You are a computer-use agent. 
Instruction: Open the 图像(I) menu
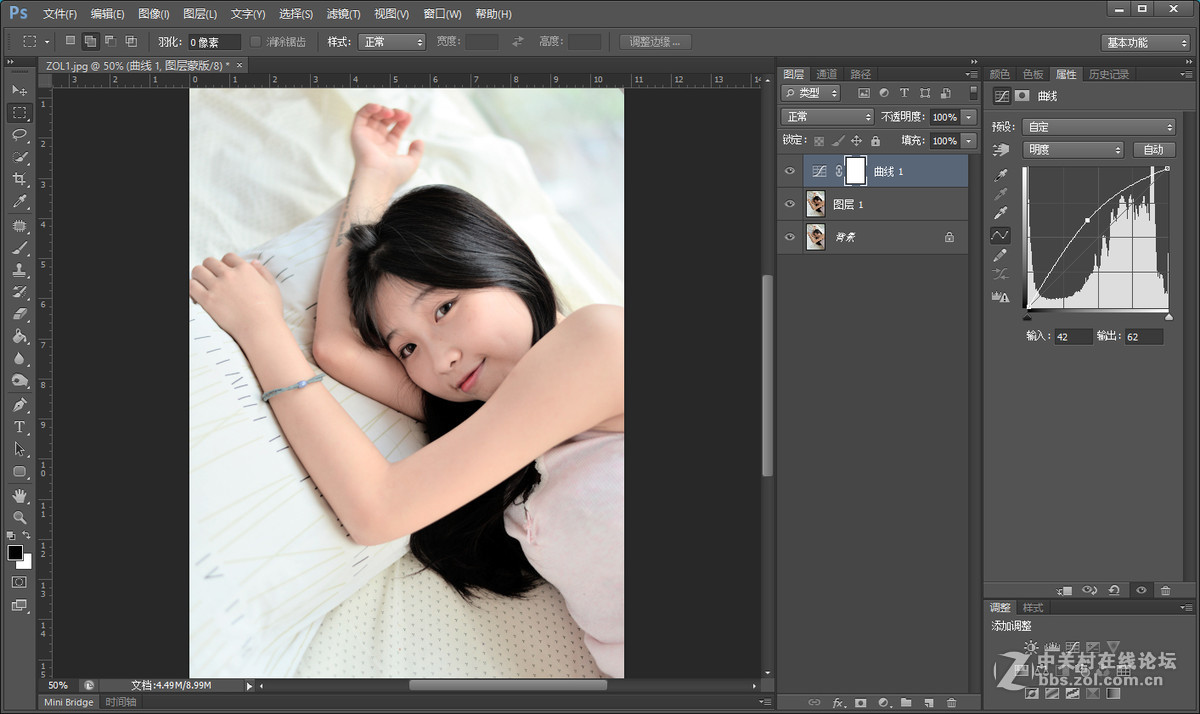154,14
